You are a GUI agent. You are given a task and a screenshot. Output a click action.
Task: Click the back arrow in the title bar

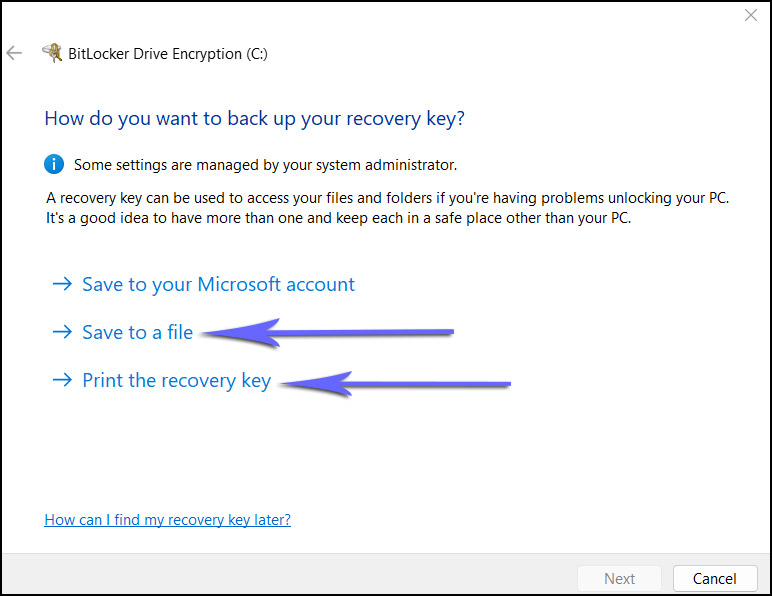[x=14, y=53]
